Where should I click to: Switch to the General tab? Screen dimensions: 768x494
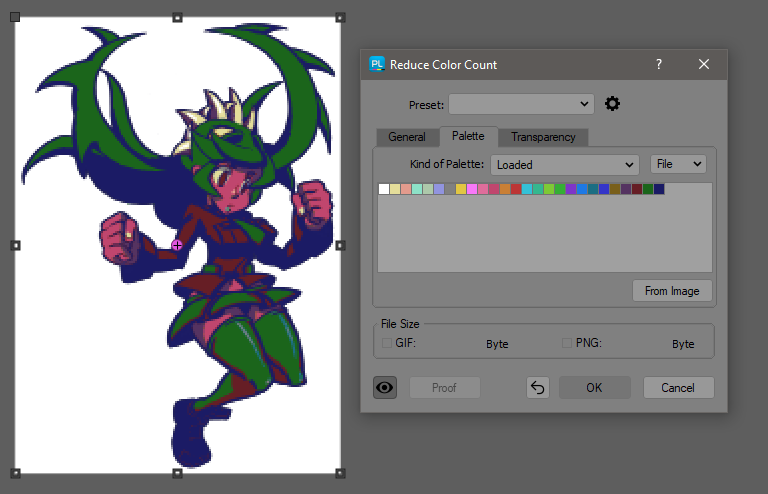pos(407,137)
